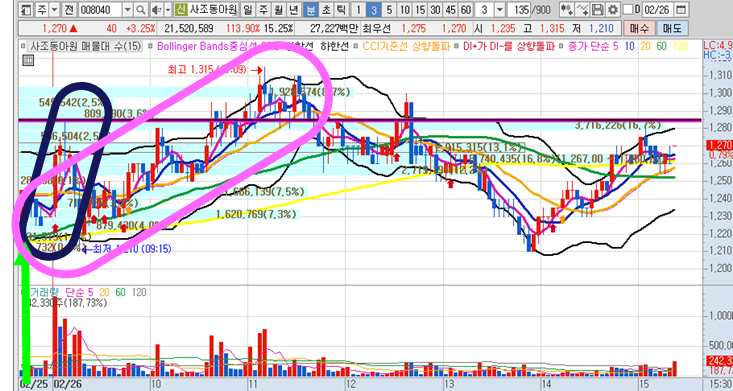Open the stock search magnifier icon

click(x=140, y=9)
